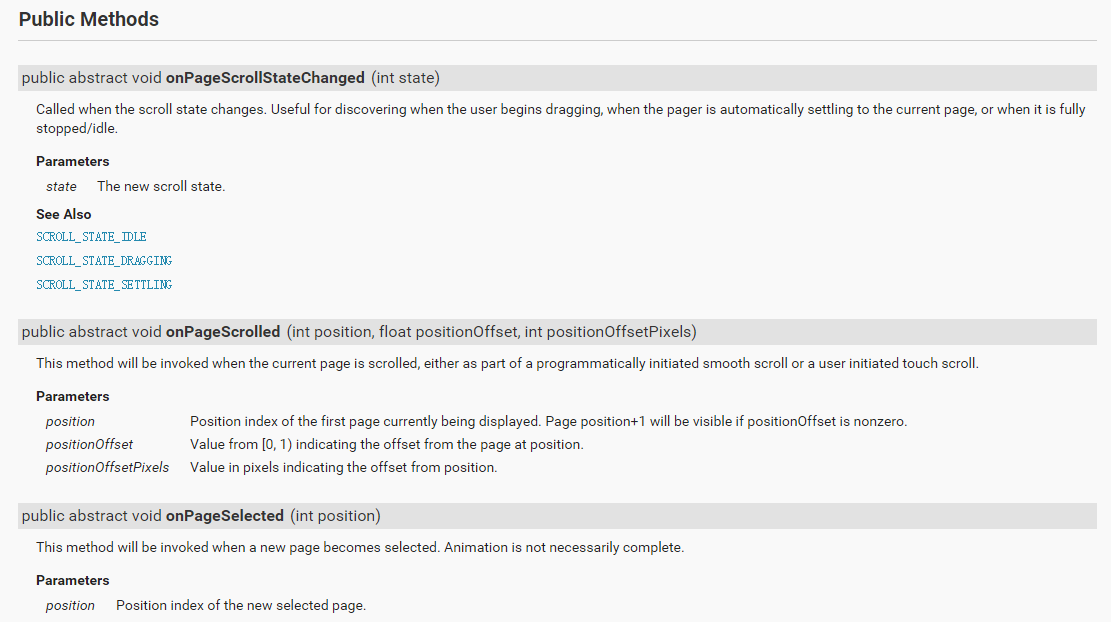The image size is (1111, 622).
Task: Click "Position index of the new selected page" text
Action: 241,606
